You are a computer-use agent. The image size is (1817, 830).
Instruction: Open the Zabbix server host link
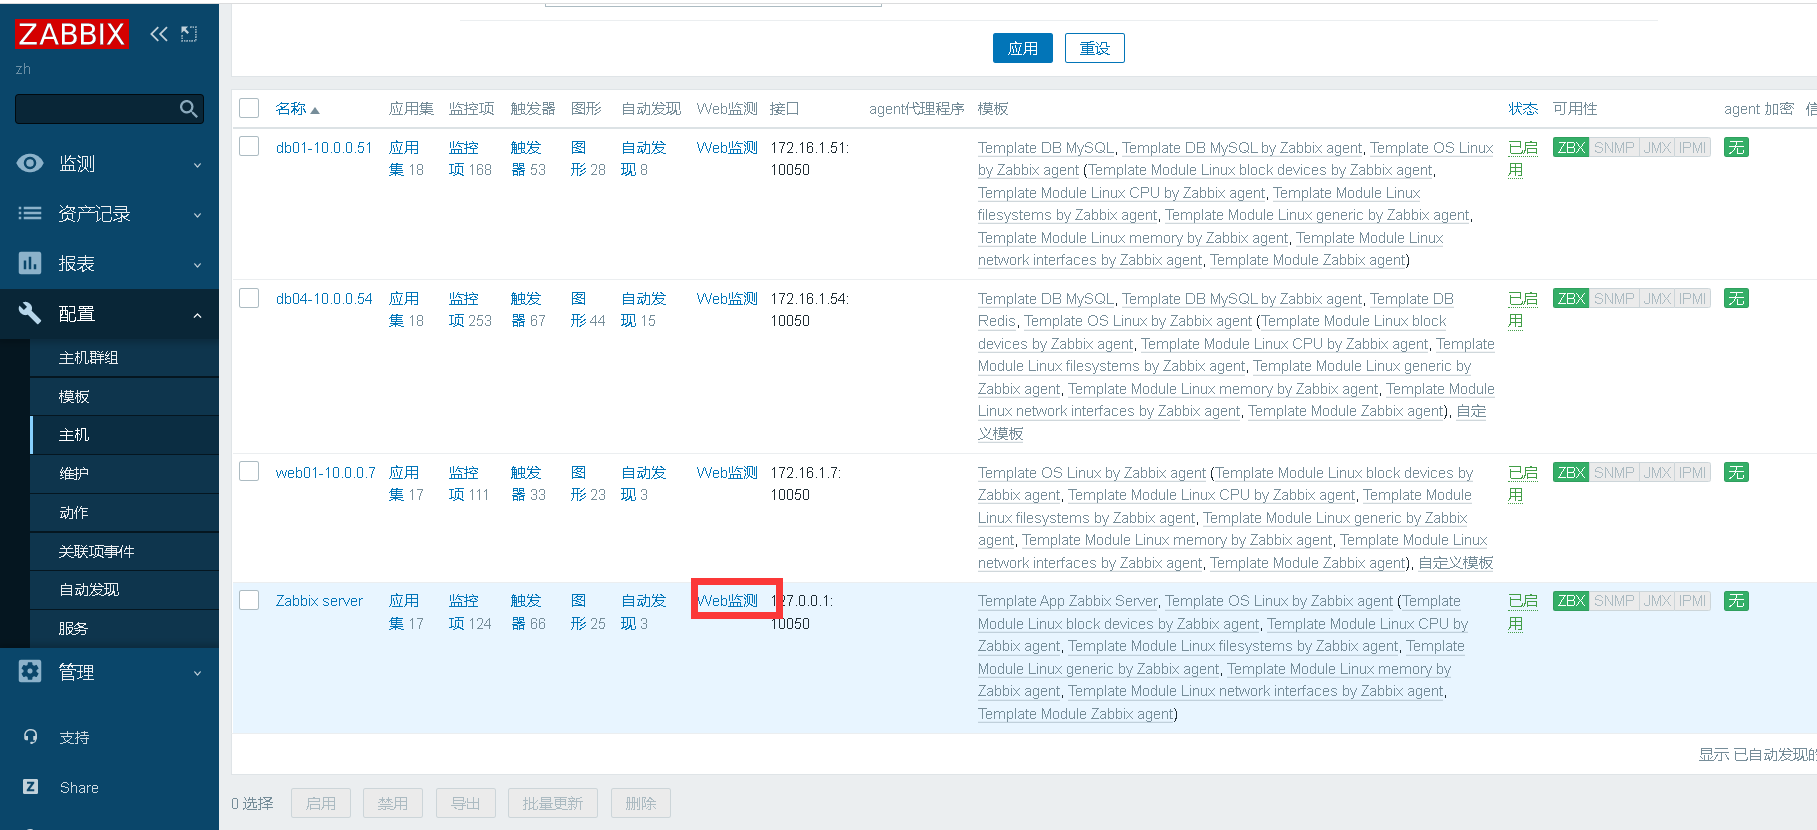pos(319,601)
